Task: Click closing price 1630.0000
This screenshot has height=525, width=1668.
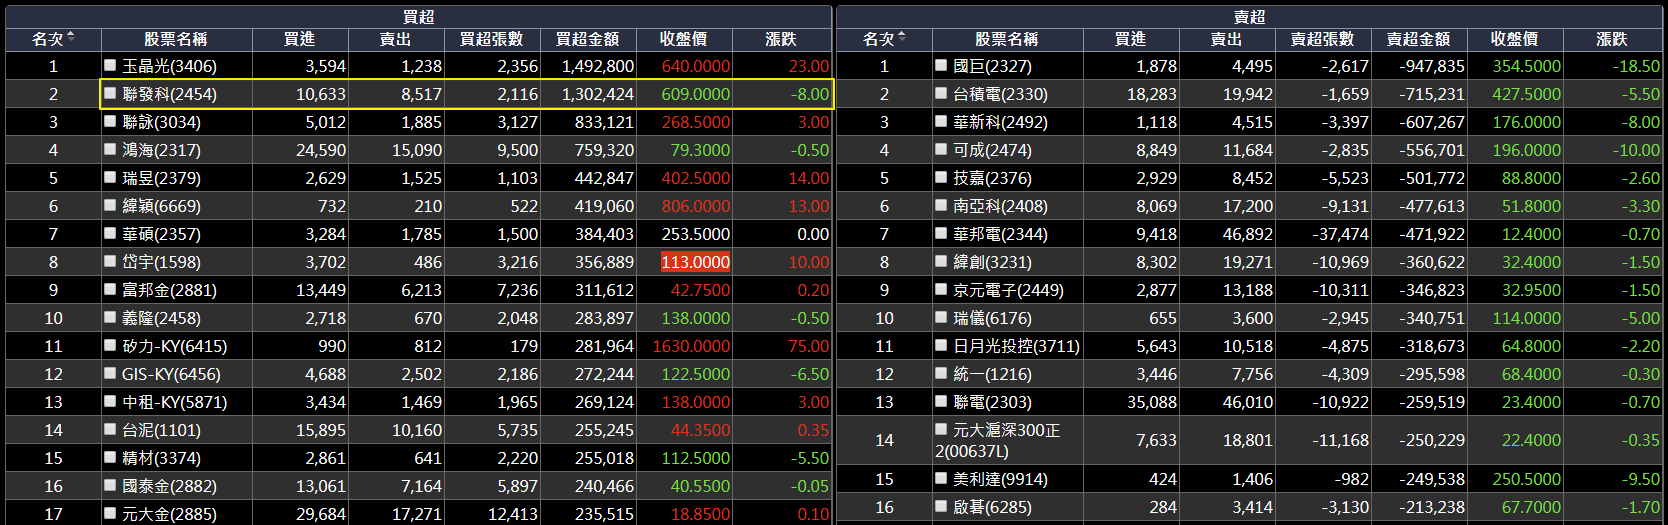Action: click(x=691, y=346)
